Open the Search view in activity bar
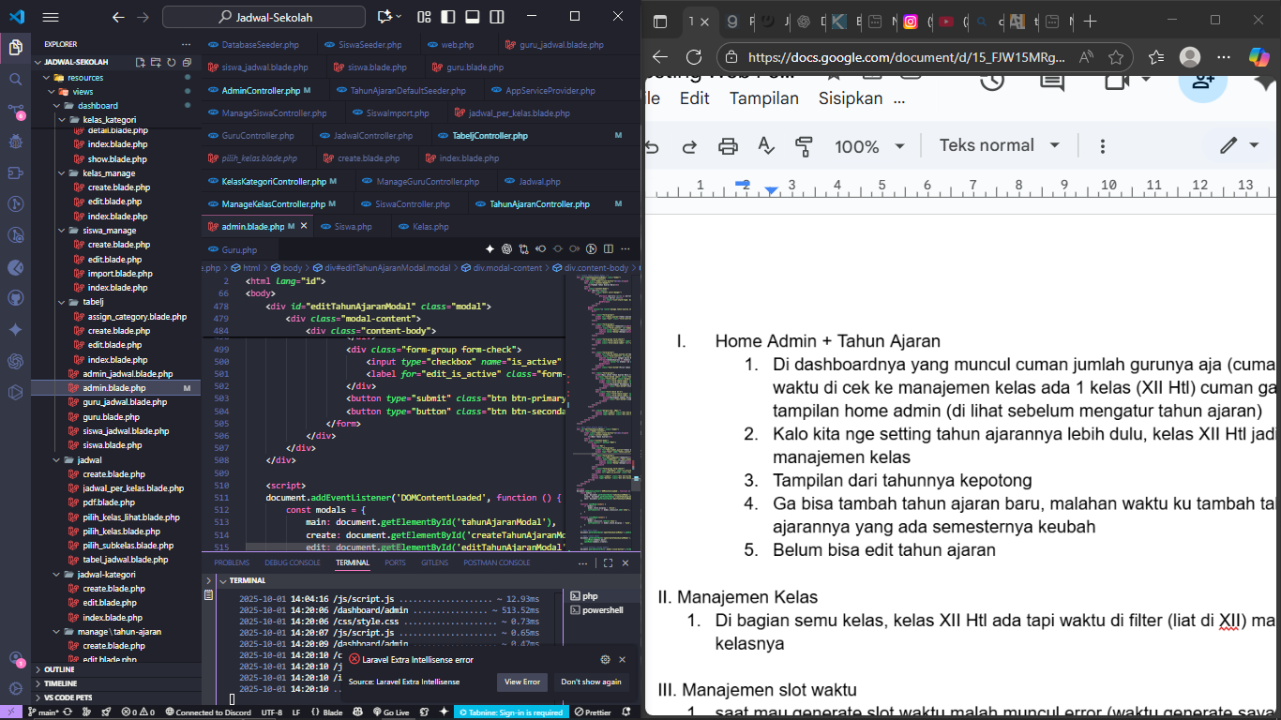The width and height of the screenshot is (1281, 720). click(x=15, y=79)
